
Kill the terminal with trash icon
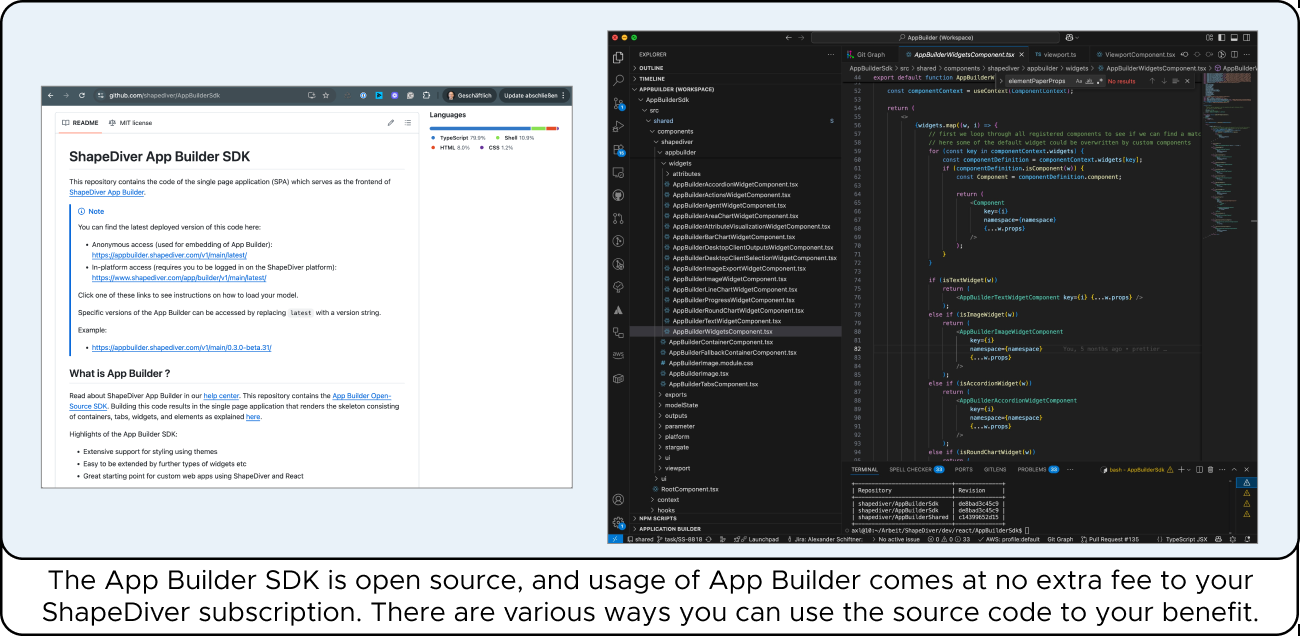(x=1211, y=469)
